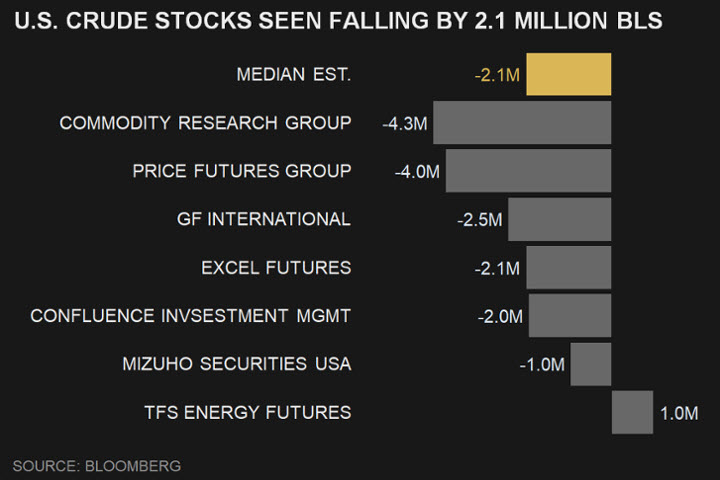This screenshot has width=720, height=480.
Task: Select the GF International label
Action: (x=264, y=219)
